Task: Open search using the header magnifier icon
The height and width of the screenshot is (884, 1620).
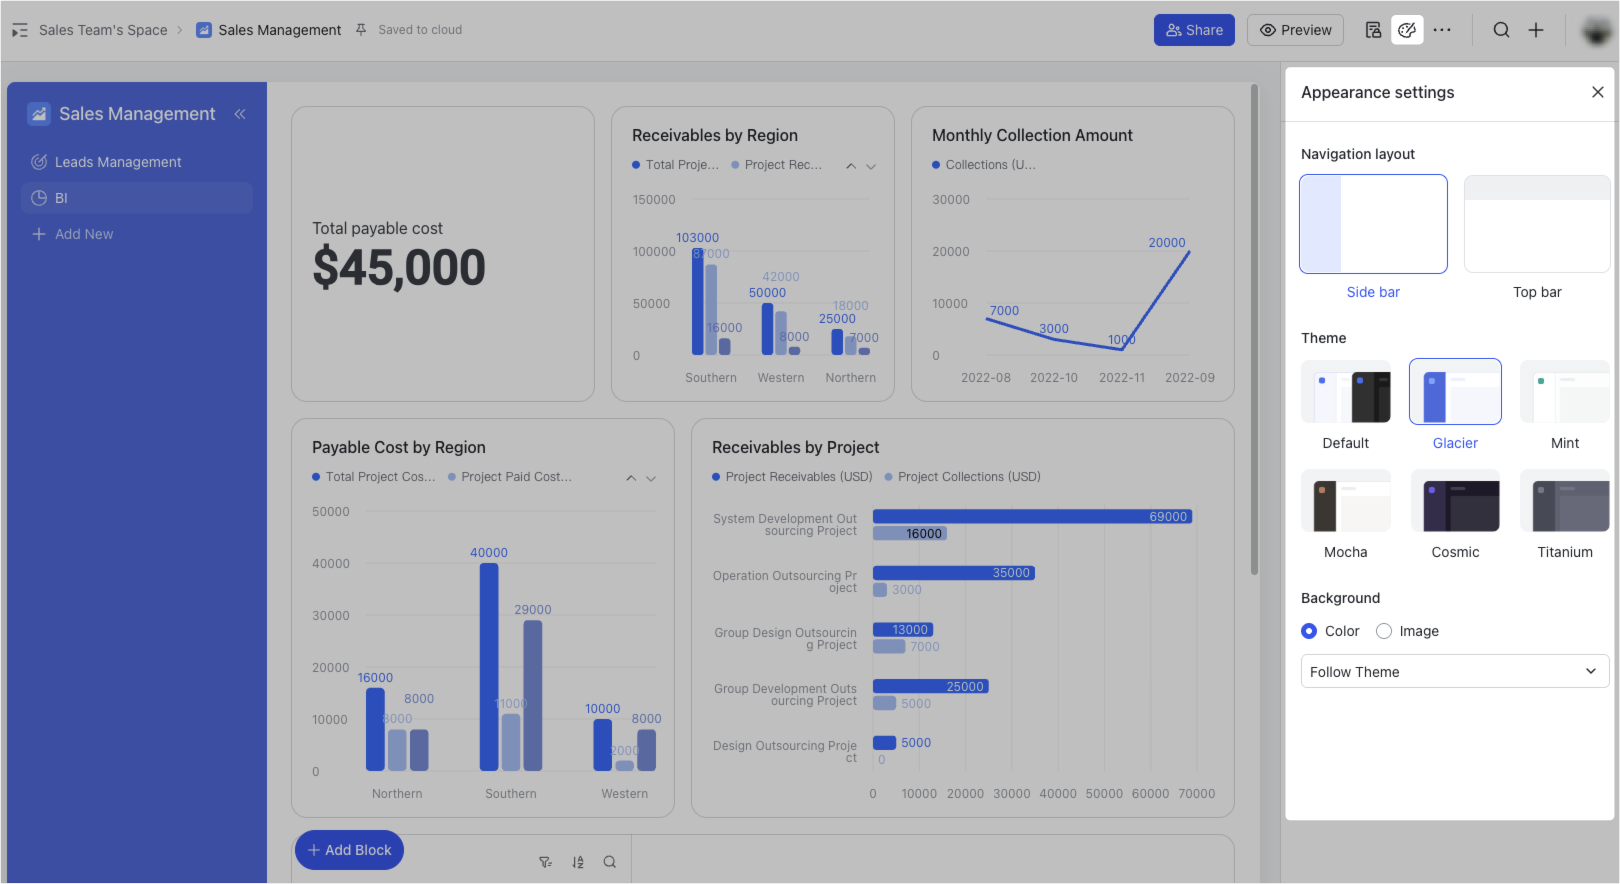Action: [1501, 30]
